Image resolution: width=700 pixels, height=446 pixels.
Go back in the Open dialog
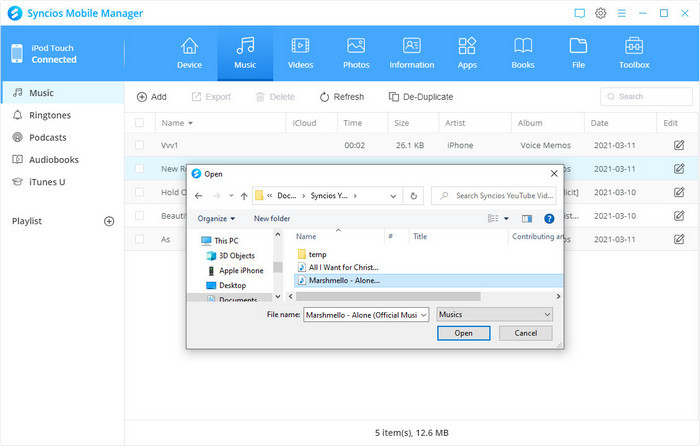(x=199, y=196)
